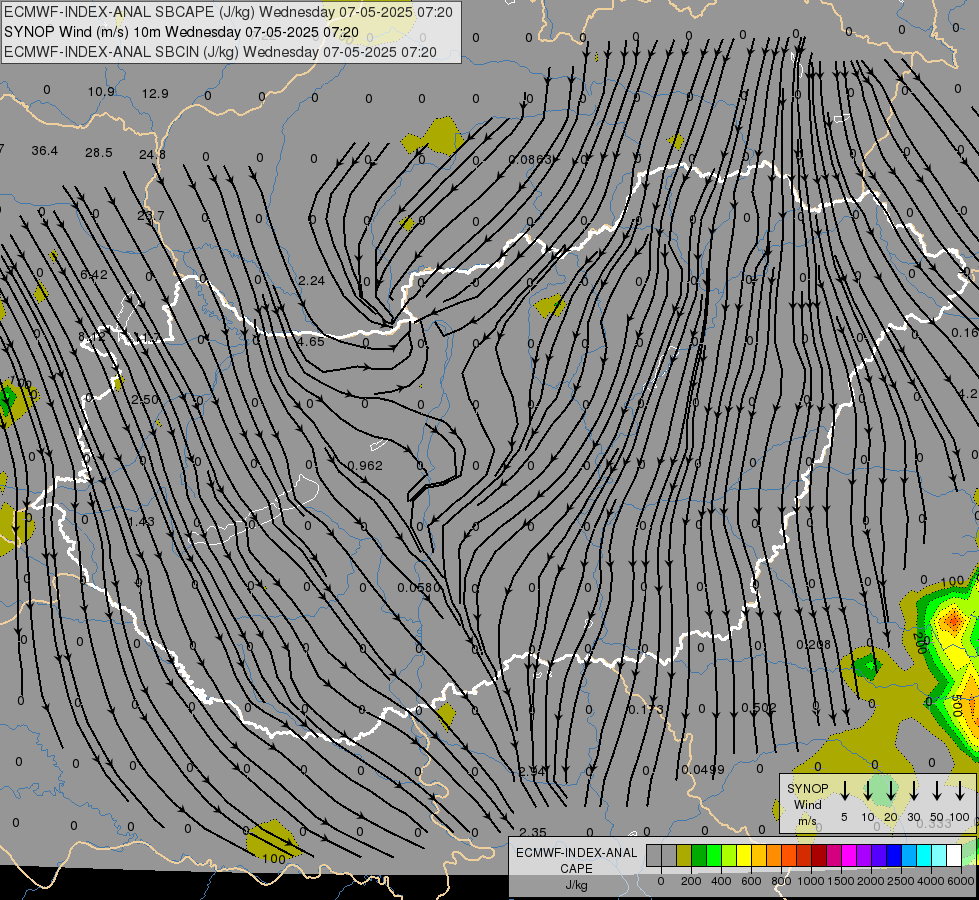Click the wind legend arrow above 5
The height and width of the screenshot is (900, 979).
click(x=844, y=790)
